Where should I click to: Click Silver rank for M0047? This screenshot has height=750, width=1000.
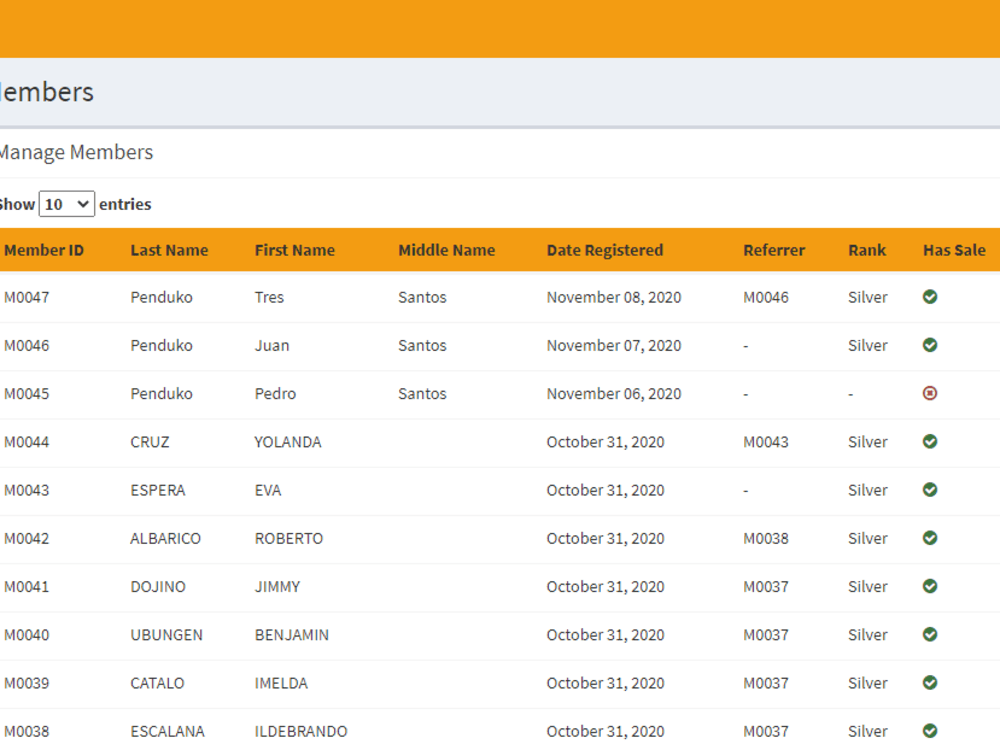867,297
